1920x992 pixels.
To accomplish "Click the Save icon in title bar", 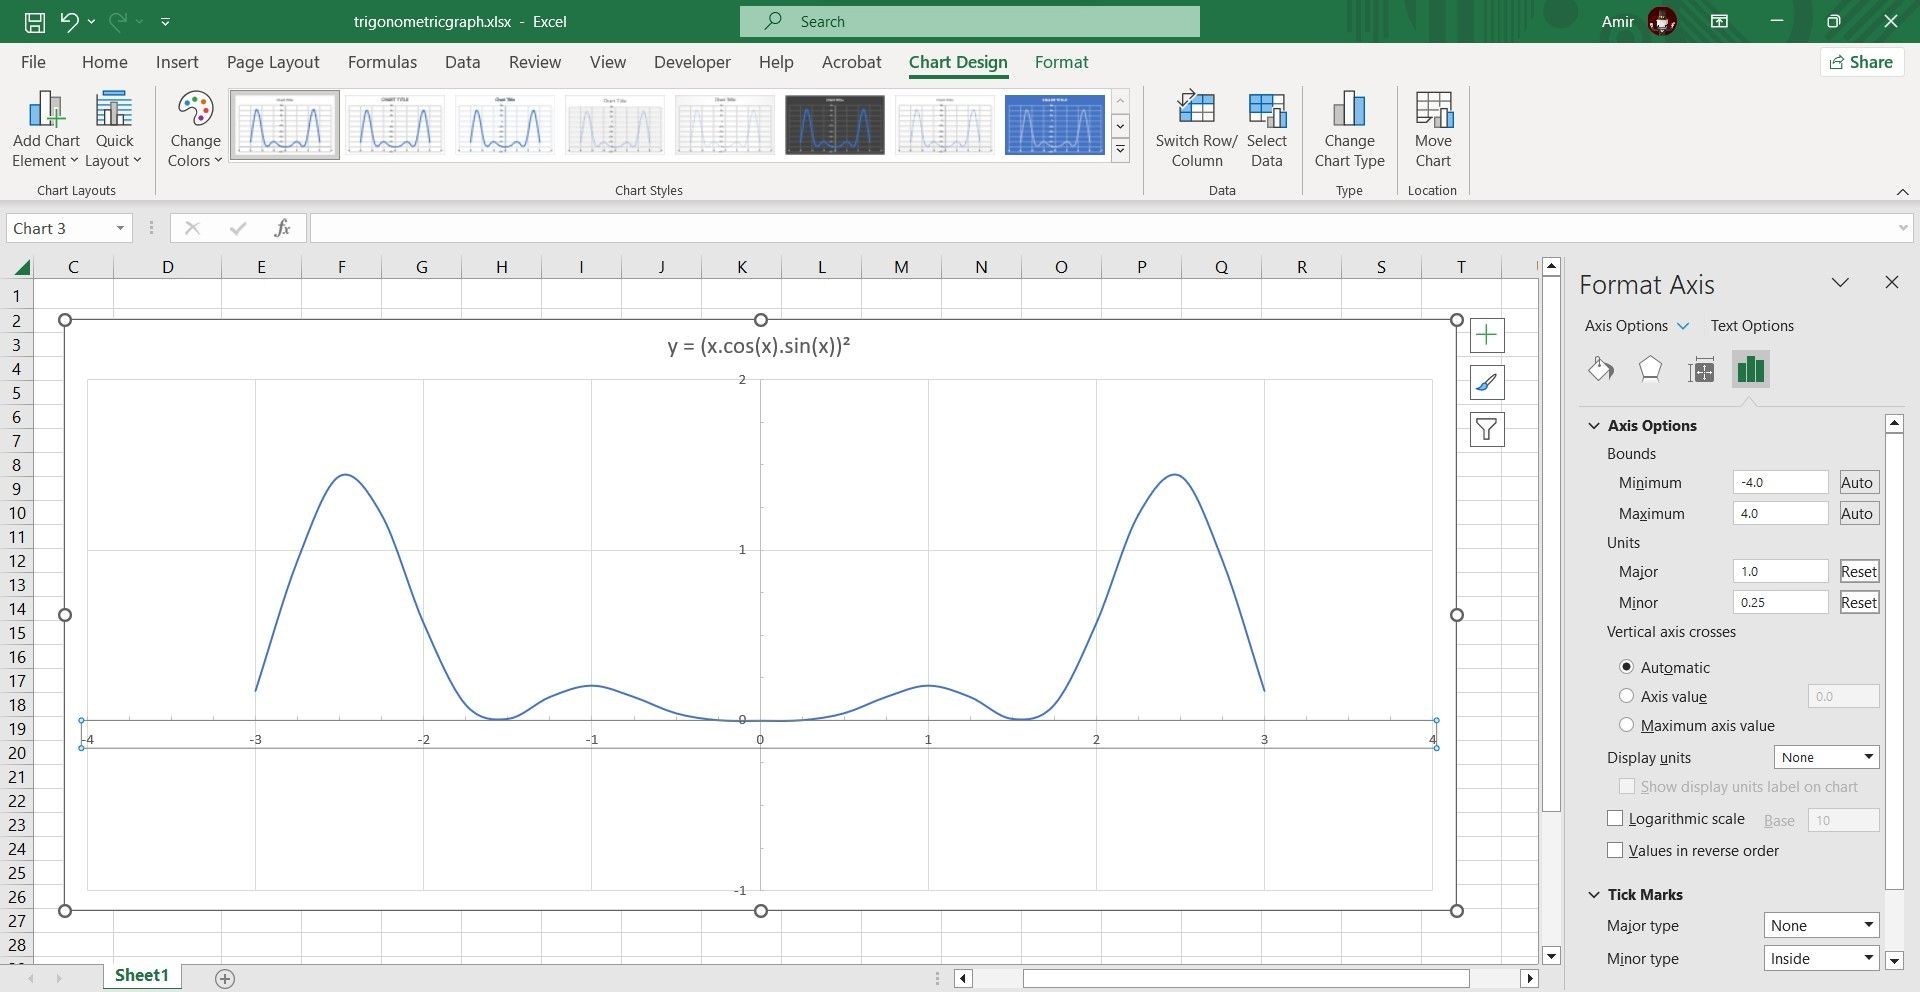I will [x=34, y=21].
